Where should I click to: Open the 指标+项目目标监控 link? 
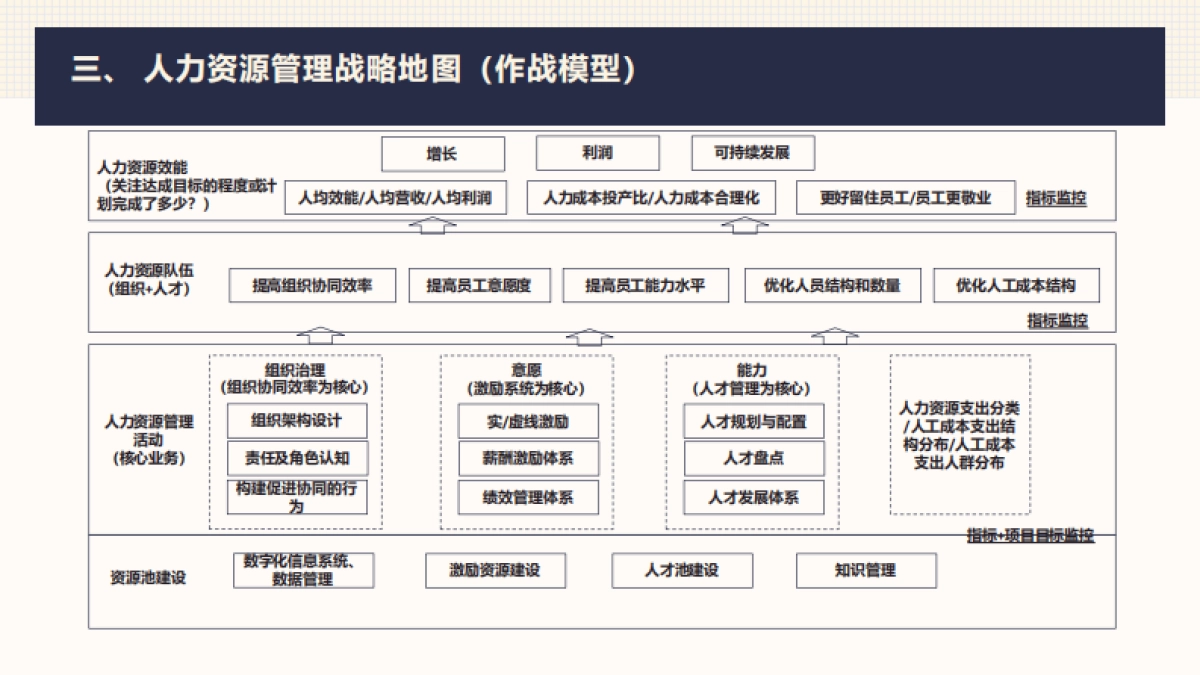coord(1028,536)
